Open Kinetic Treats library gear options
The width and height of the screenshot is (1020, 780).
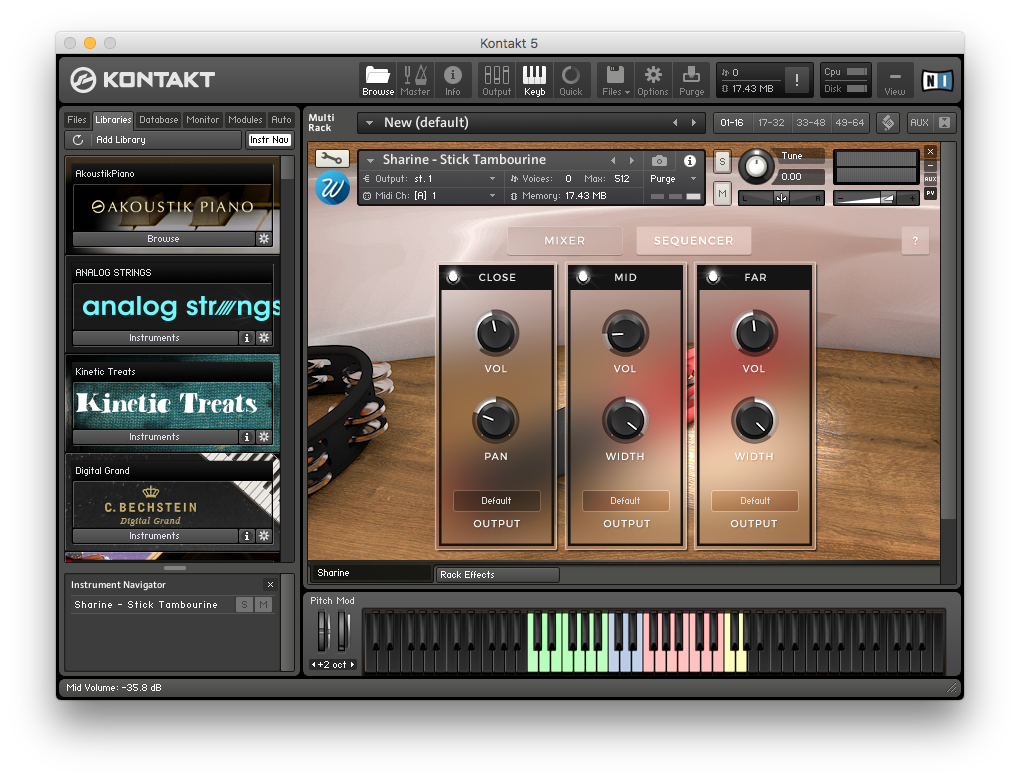click(263, 437)
